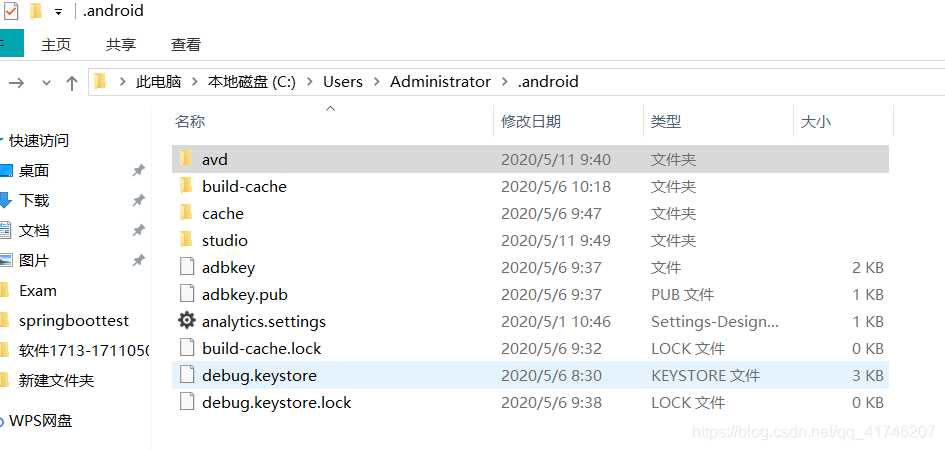945x450 pixels.
Task: Expand the chevron after 此电脑 in the path
Action: tap(194, 82)
